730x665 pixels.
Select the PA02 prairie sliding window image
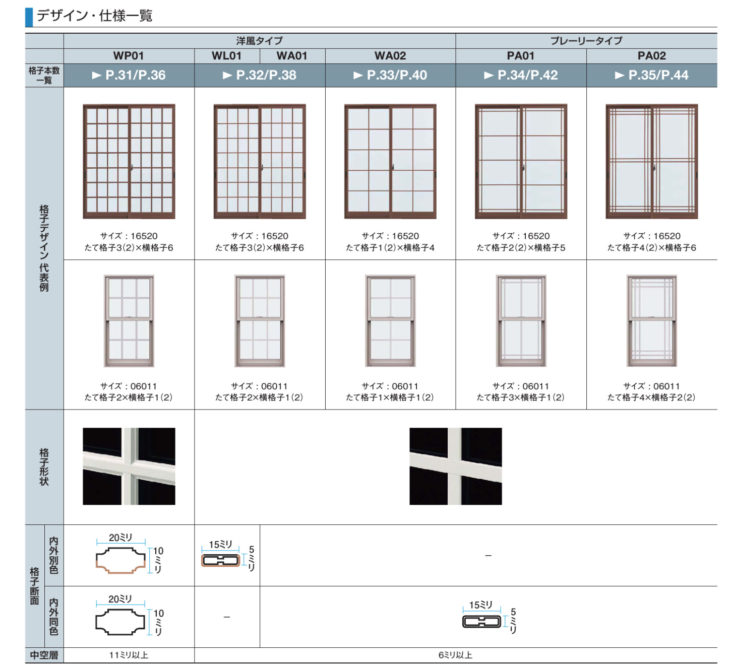(x=651, y=161)
